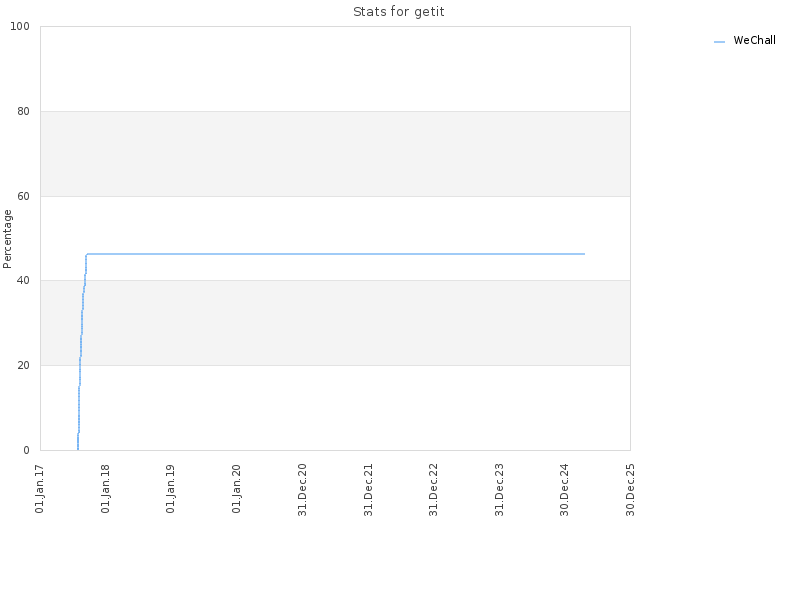Click the 20 y-axis tick label
This screenshot has width=800, height=600.
(23, 365)
